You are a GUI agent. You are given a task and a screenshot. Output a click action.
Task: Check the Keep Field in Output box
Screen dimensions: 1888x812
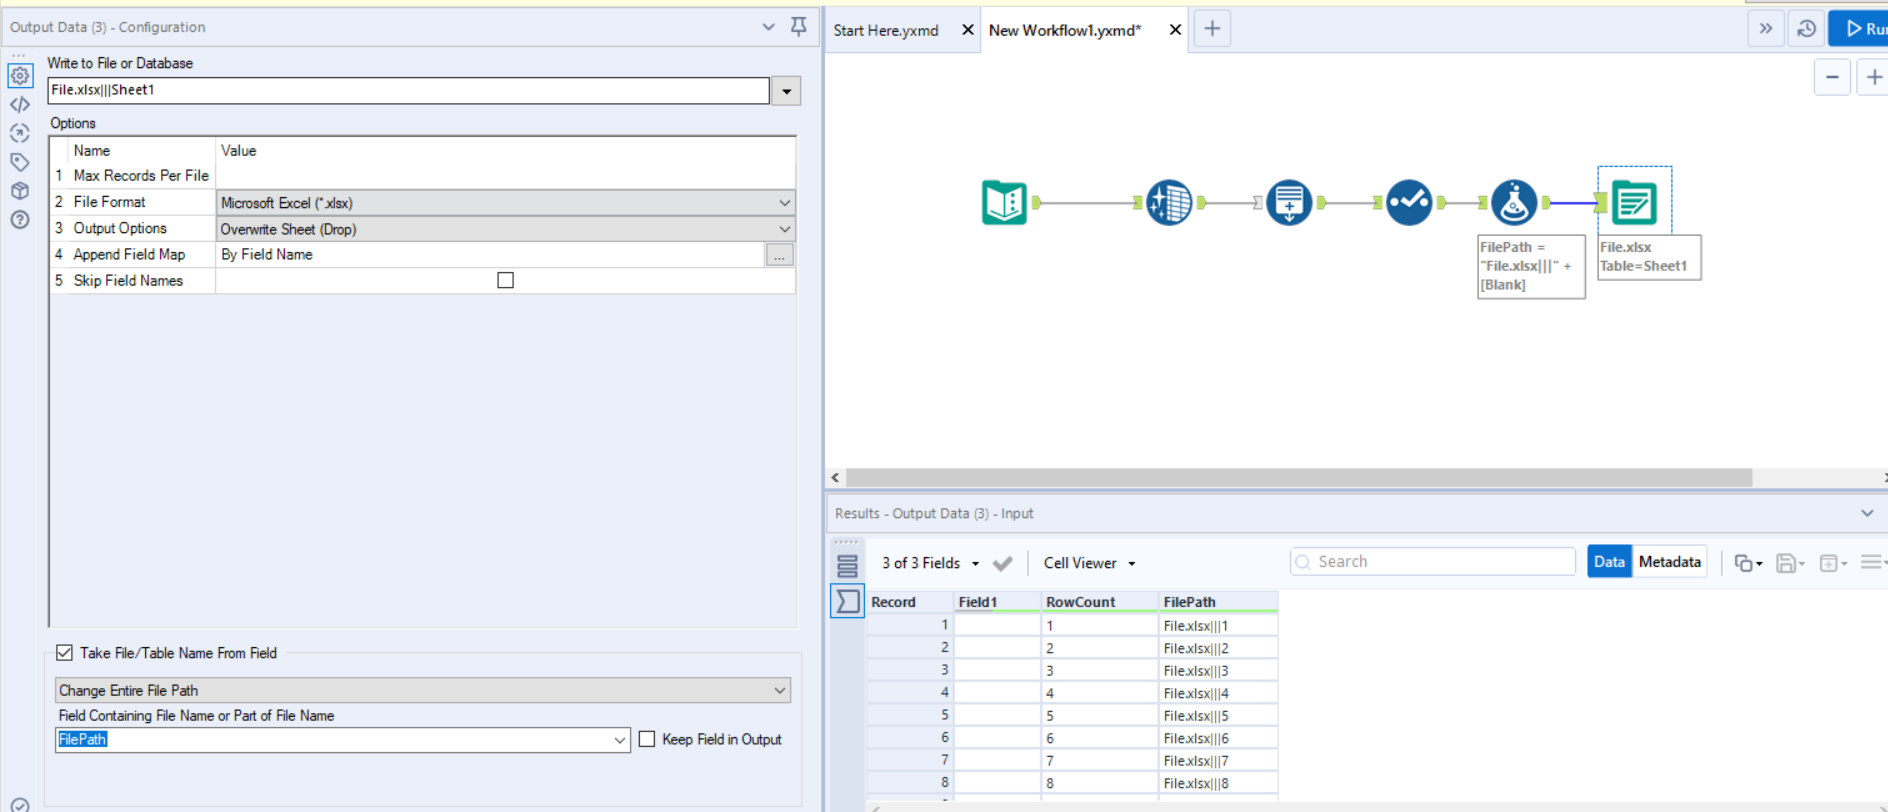(647, 740)
